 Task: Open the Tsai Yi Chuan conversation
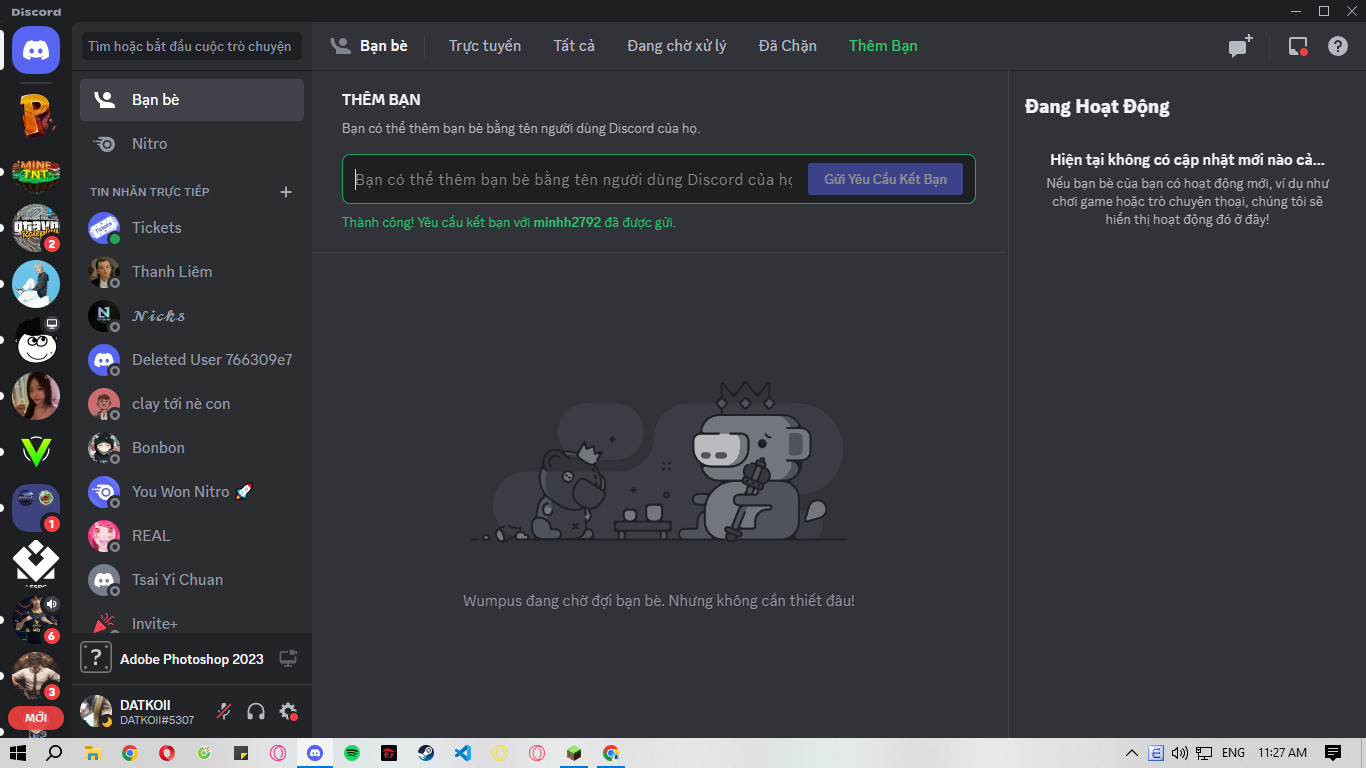coord(192,580)
